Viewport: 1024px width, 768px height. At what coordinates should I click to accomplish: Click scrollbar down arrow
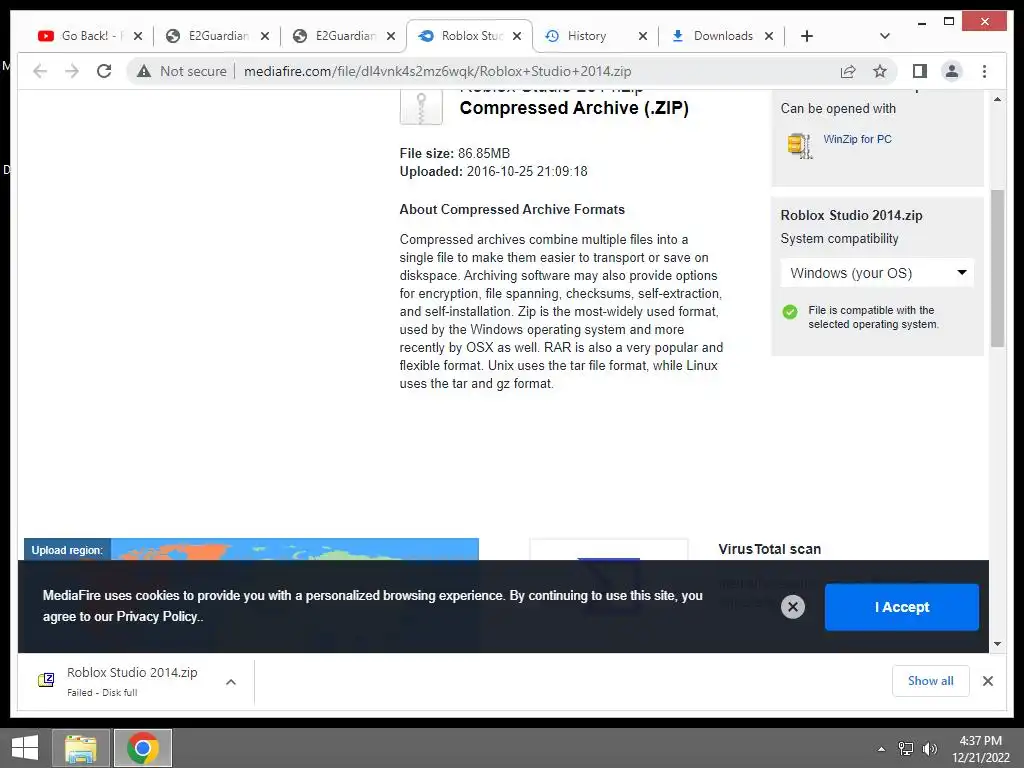tap(997, 644)
